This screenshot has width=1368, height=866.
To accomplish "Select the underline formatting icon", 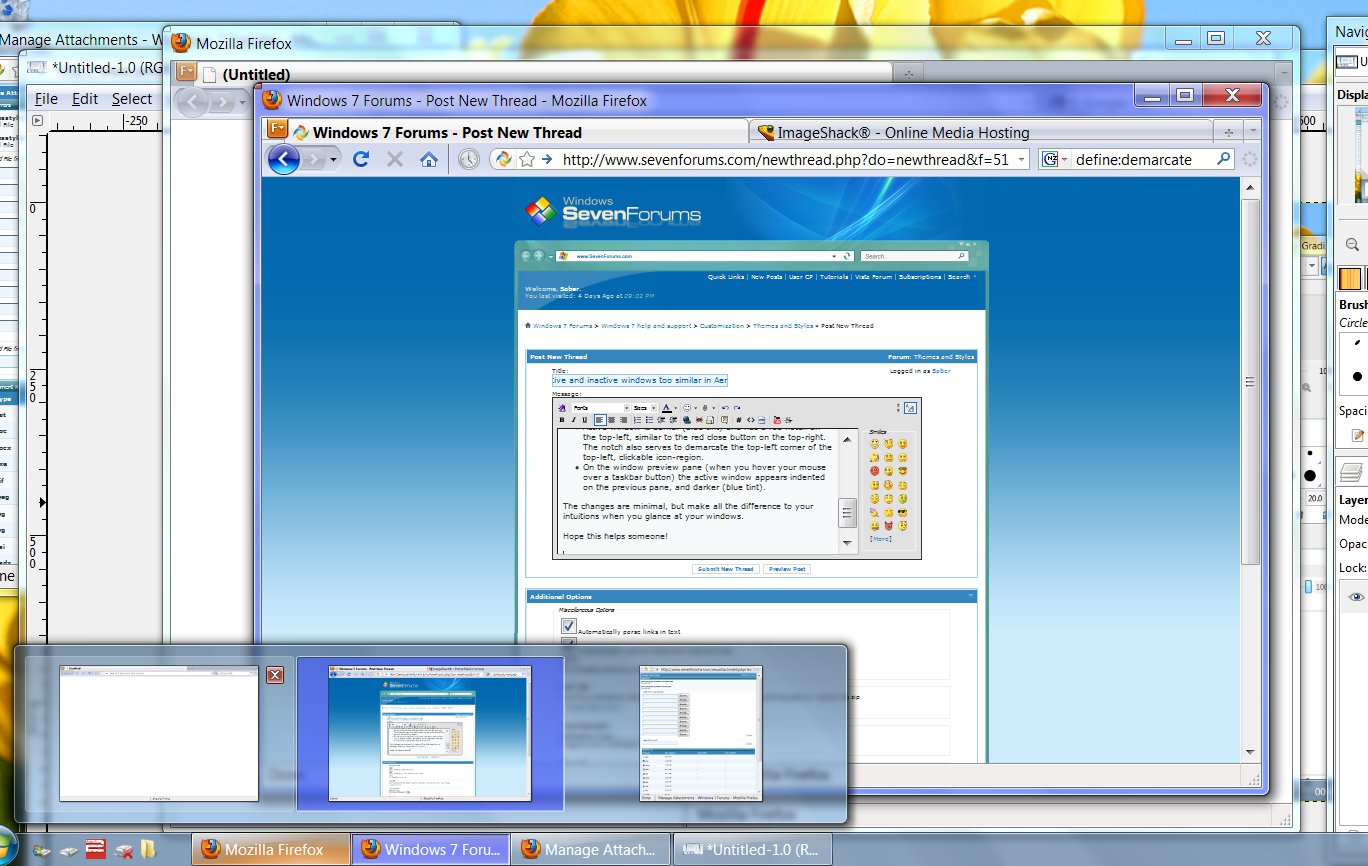I will 584,421.
